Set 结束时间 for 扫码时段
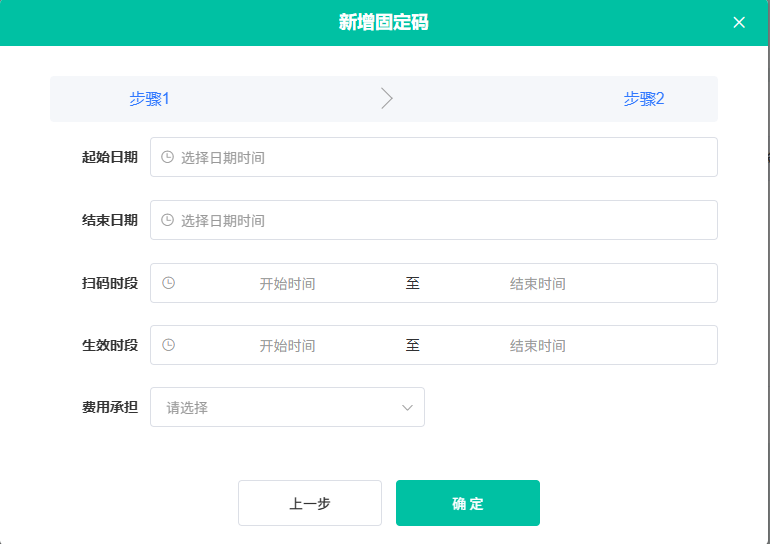This screenshot has width=770, height=544. click(x=538, y=283)
